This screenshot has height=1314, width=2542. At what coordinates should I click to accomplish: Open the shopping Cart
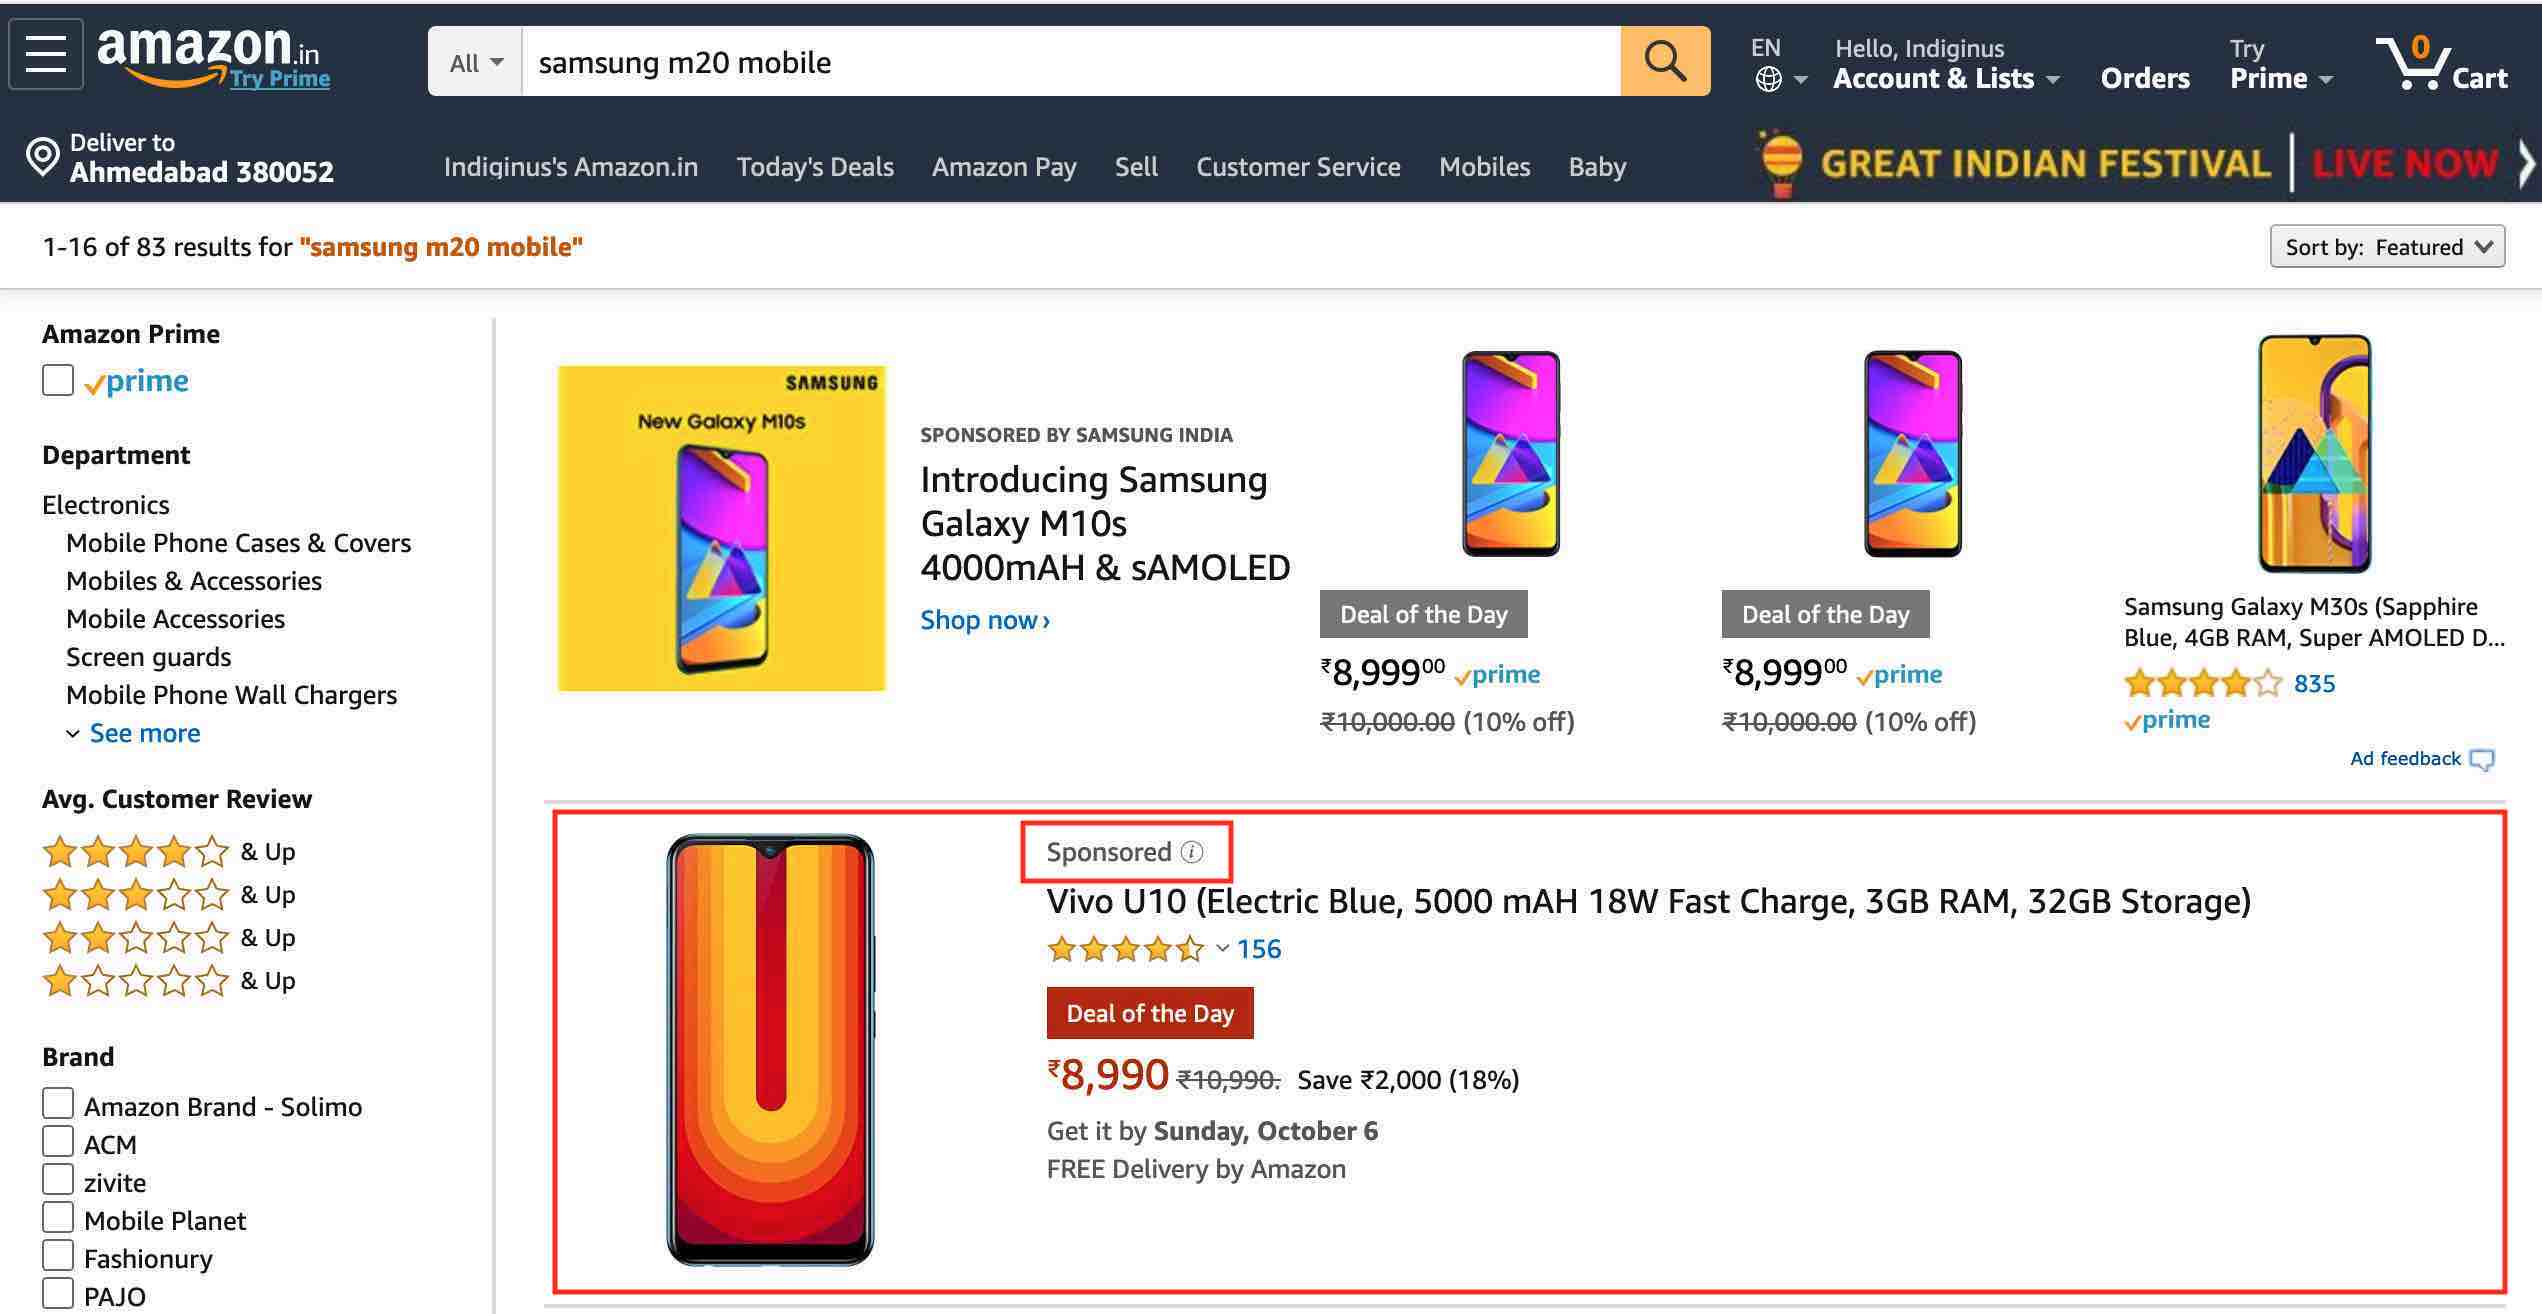coord(2443,62)
